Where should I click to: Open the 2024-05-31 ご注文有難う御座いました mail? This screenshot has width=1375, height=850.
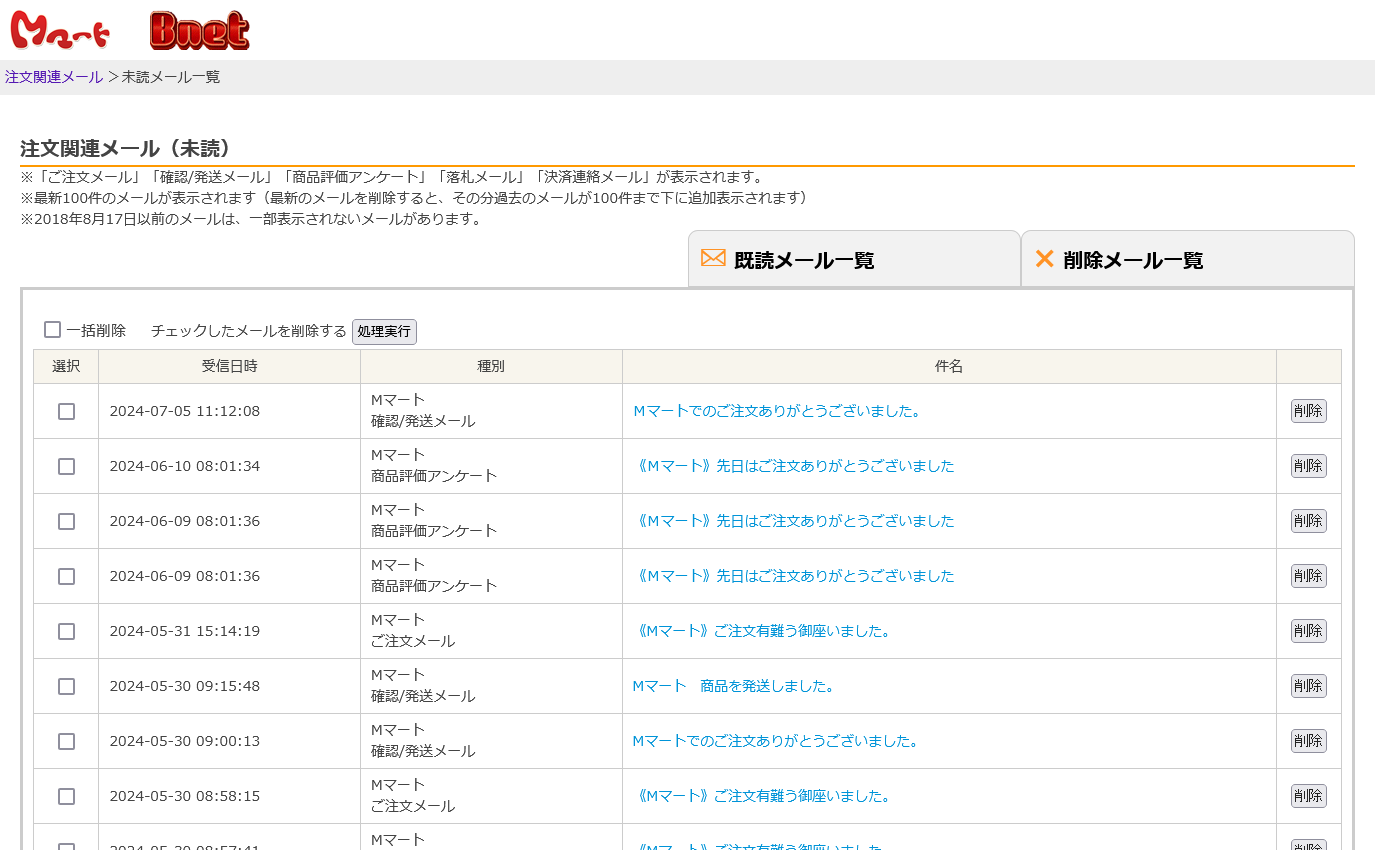pyautogui.click(x=763, y=631)
